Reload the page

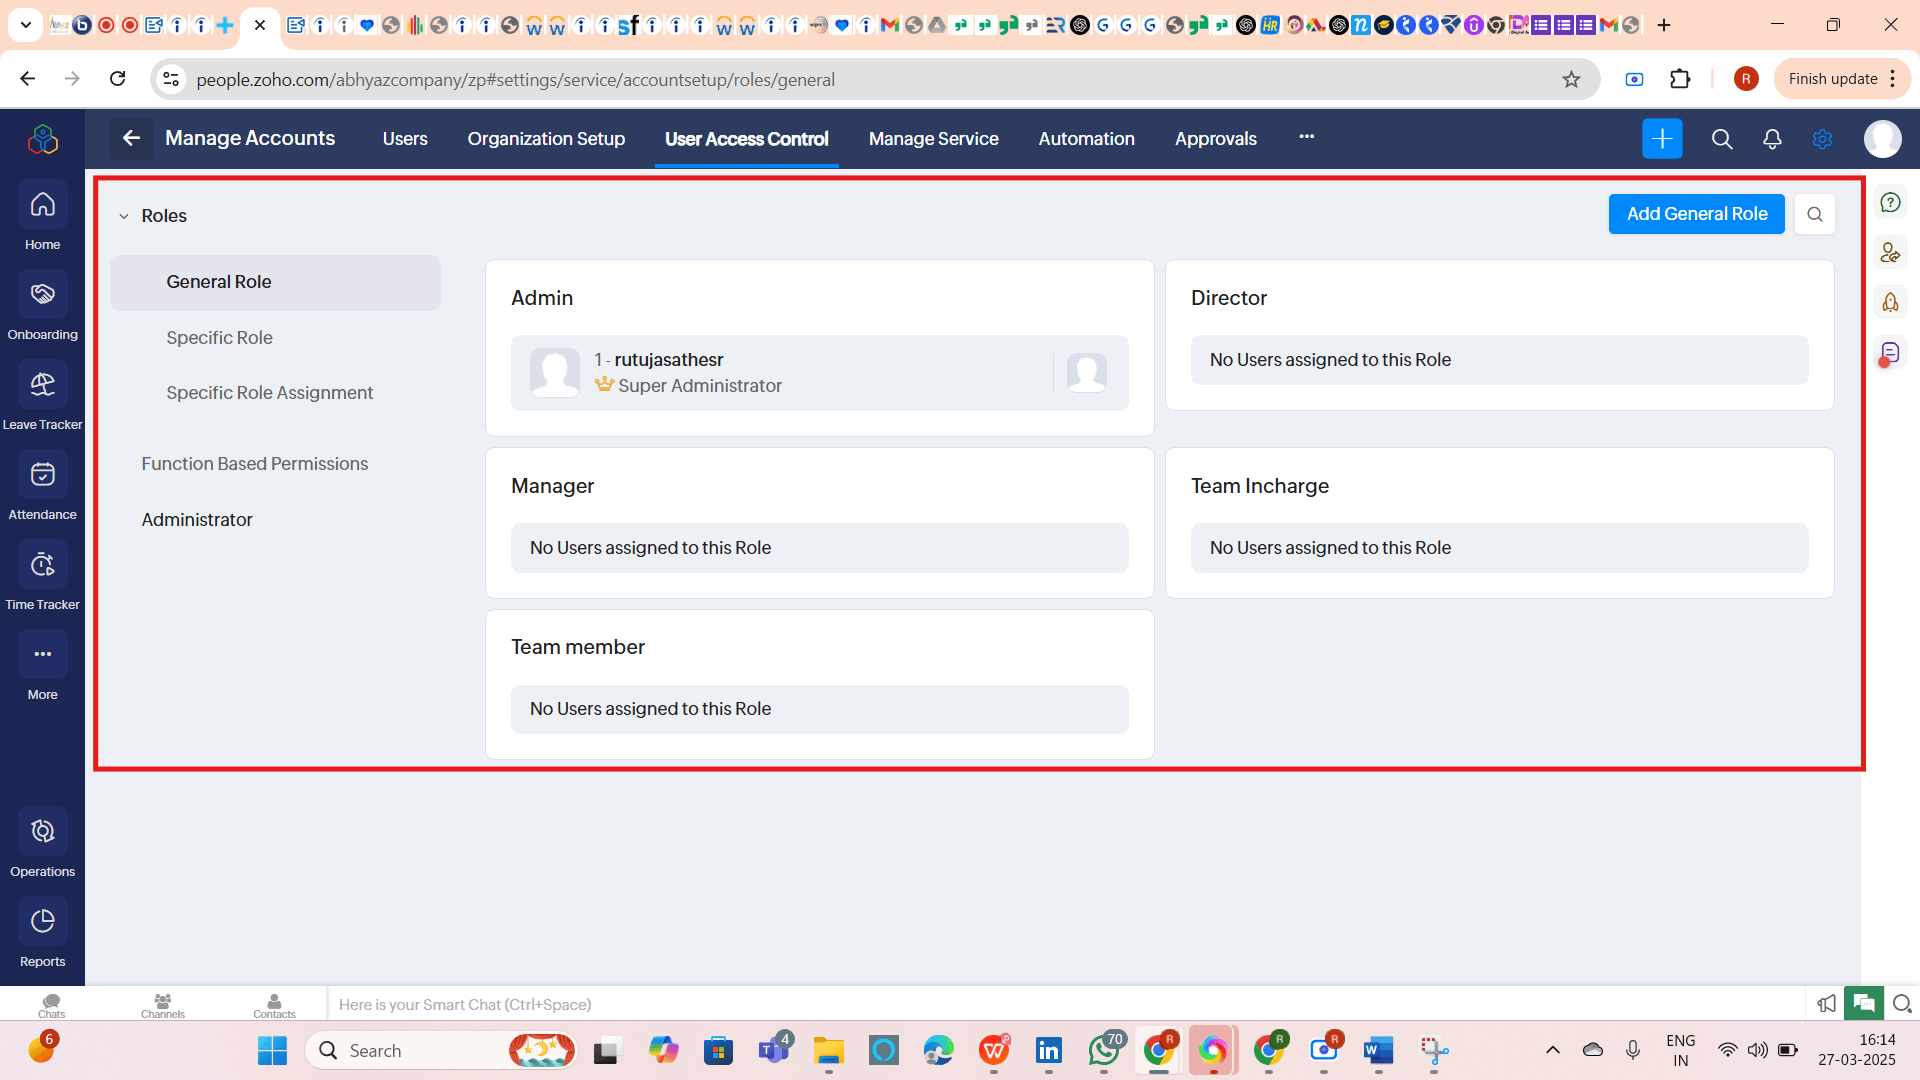pyautogui.click(x=117, y=79)
